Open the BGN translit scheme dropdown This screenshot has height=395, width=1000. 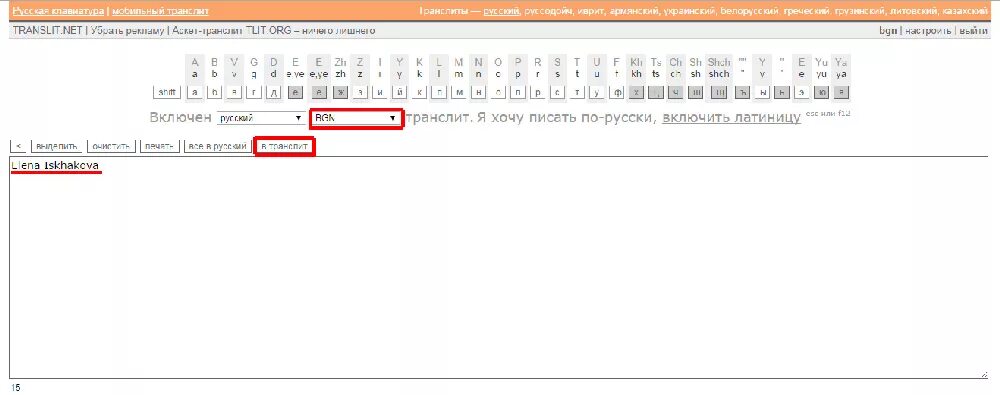(x=356, y=119)
